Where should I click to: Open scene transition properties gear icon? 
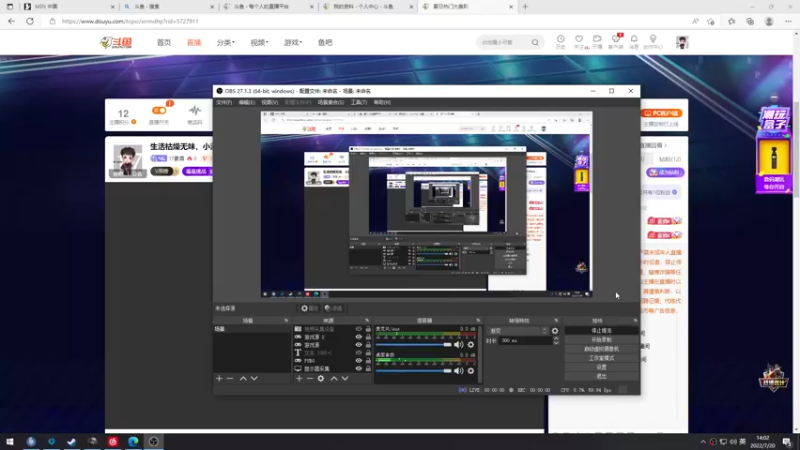click(555, 331)
